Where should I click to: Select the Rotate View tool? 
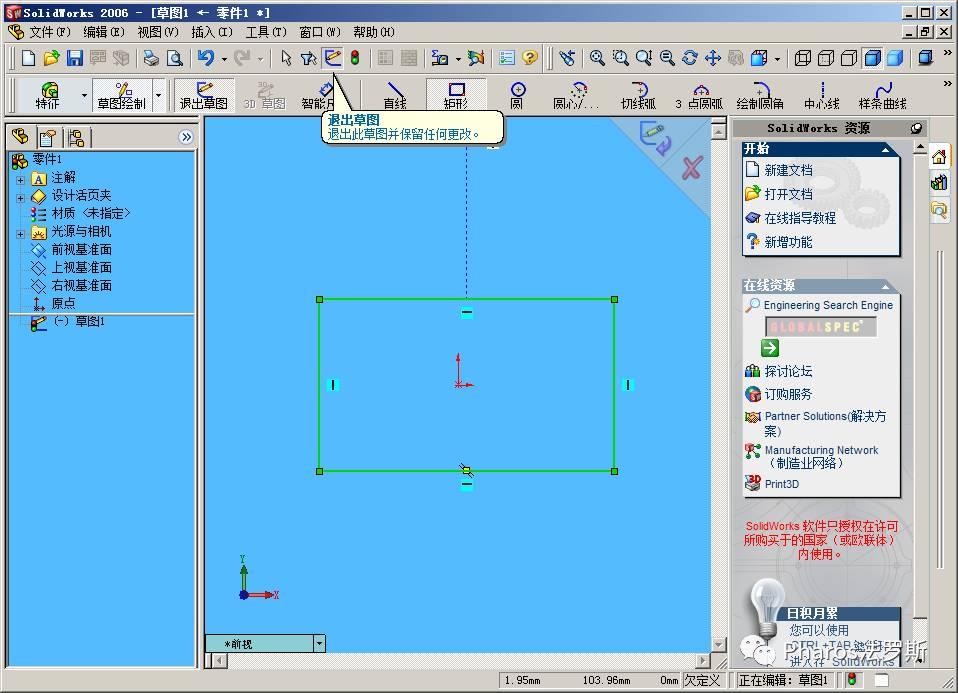click(690, 58)
